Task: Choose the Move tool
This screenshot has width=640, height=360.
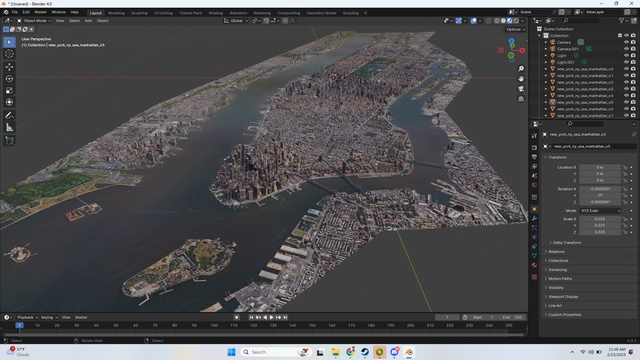Action: pyautogui.click(x=9, y=67)
